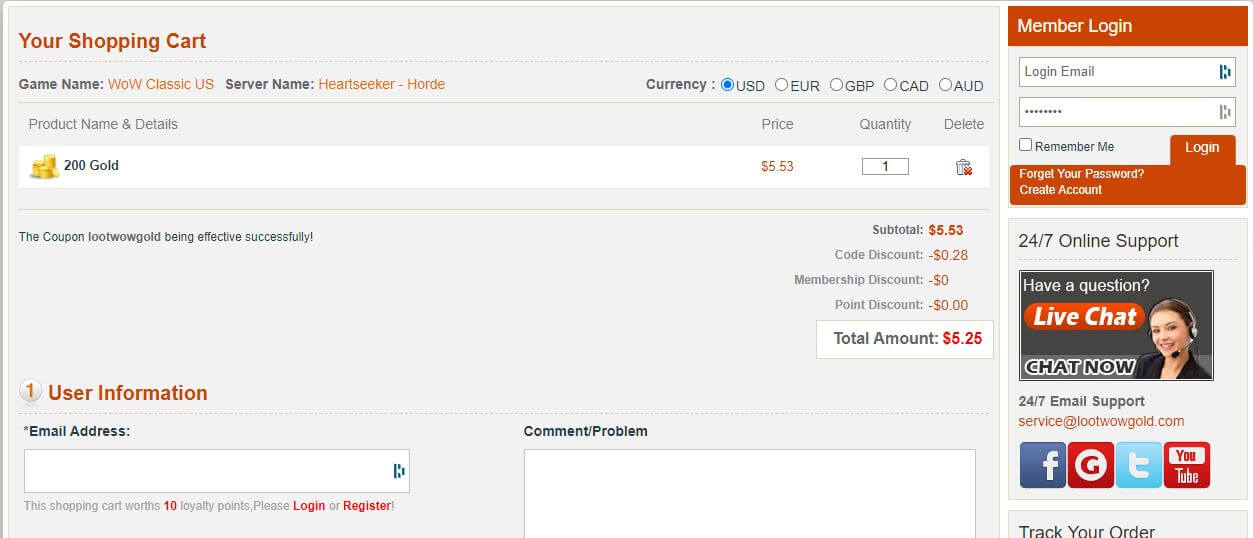This screenshot has height=538, width=1253.
Task: Click the 24/7 Email Support label
Action: tap(1082, 401)
